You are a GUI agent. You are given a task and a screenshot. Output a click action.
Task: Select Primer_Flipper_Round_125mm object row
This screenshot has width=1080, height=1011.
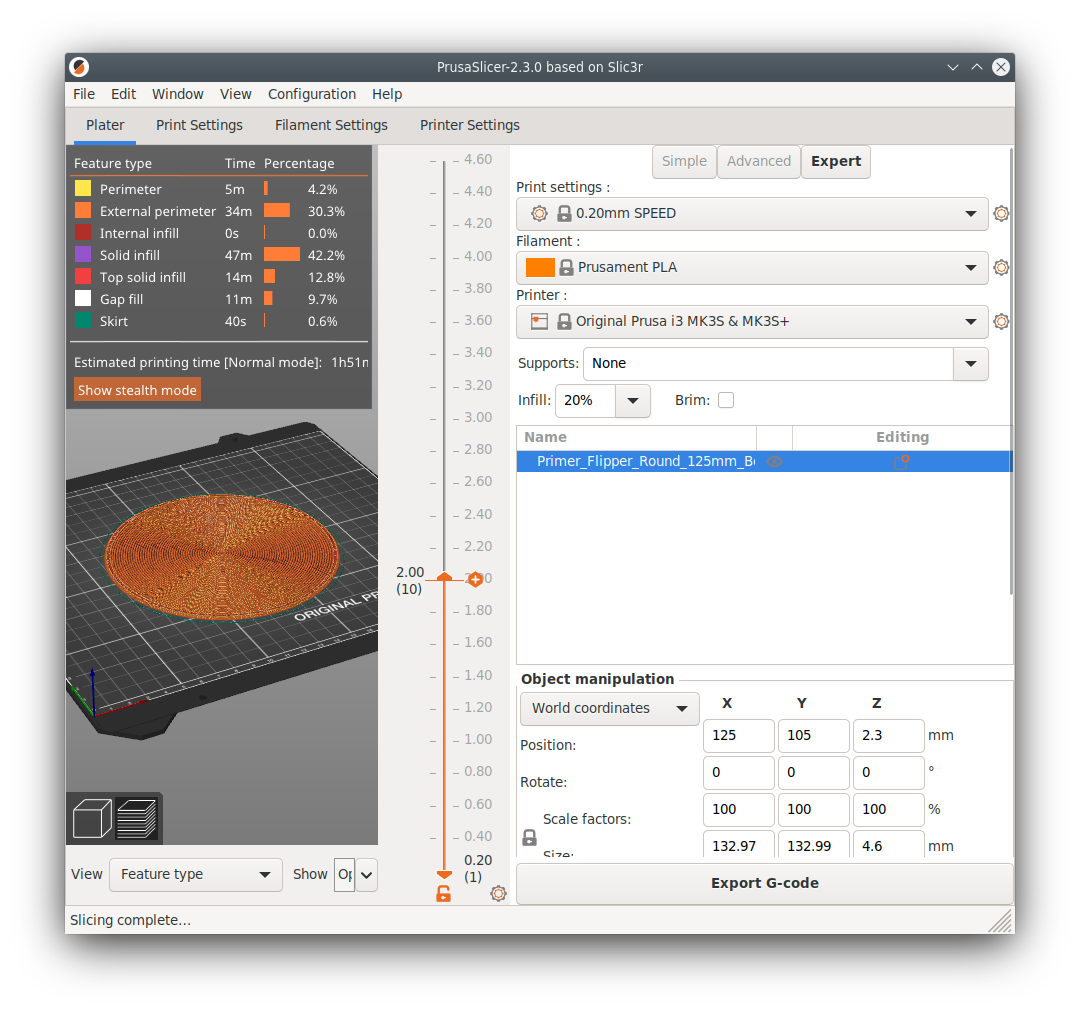coord(765,461)
